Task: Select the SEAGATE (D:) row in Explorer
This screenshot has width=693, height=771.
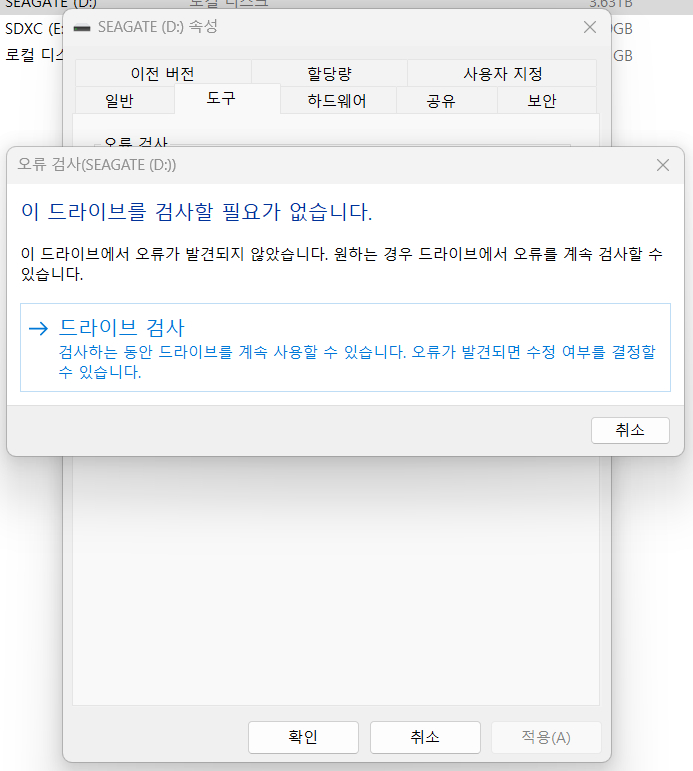Action: (x=344, y=5)
